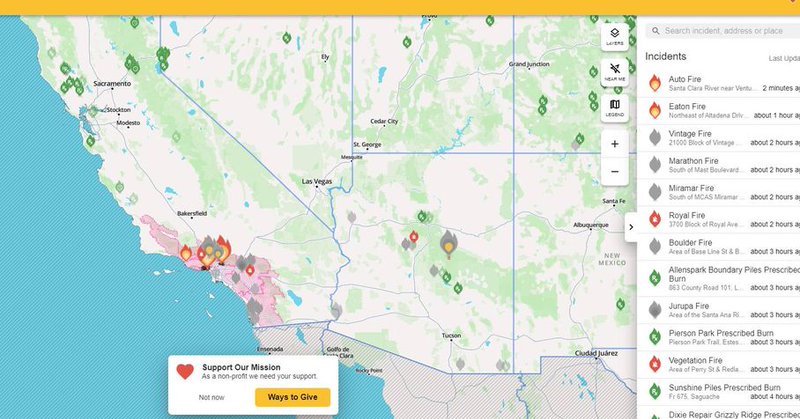Click the Pierson Park green burn icon
This screenshot has width=800, height=419.
[655, 337]
